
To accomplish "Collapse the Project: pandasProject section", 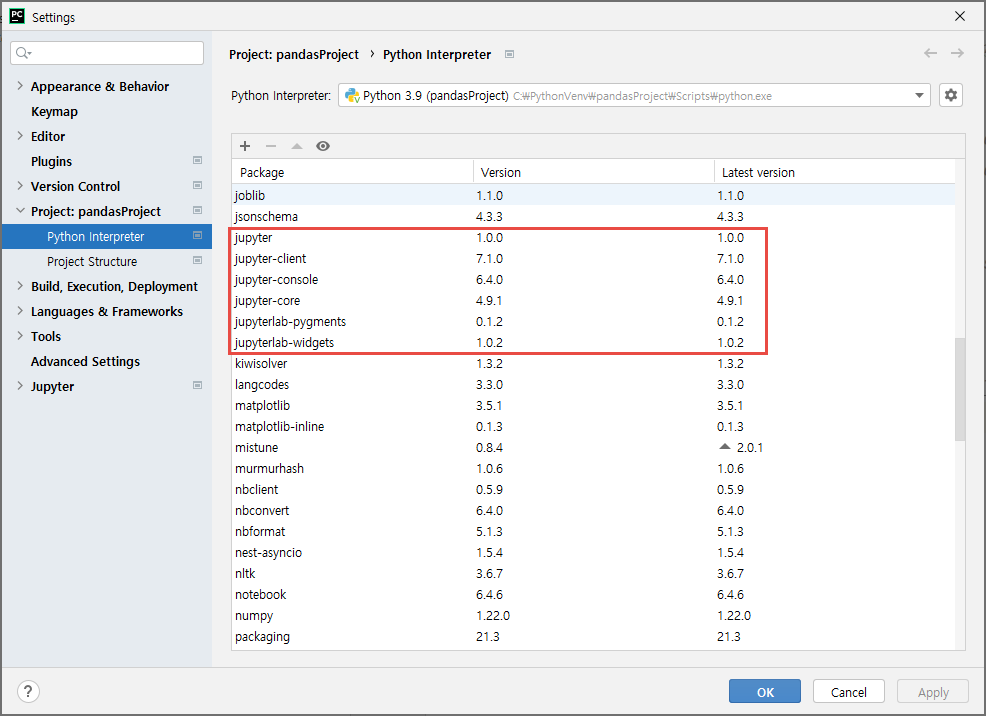I will pyautogui.click(x=20, y=211).
